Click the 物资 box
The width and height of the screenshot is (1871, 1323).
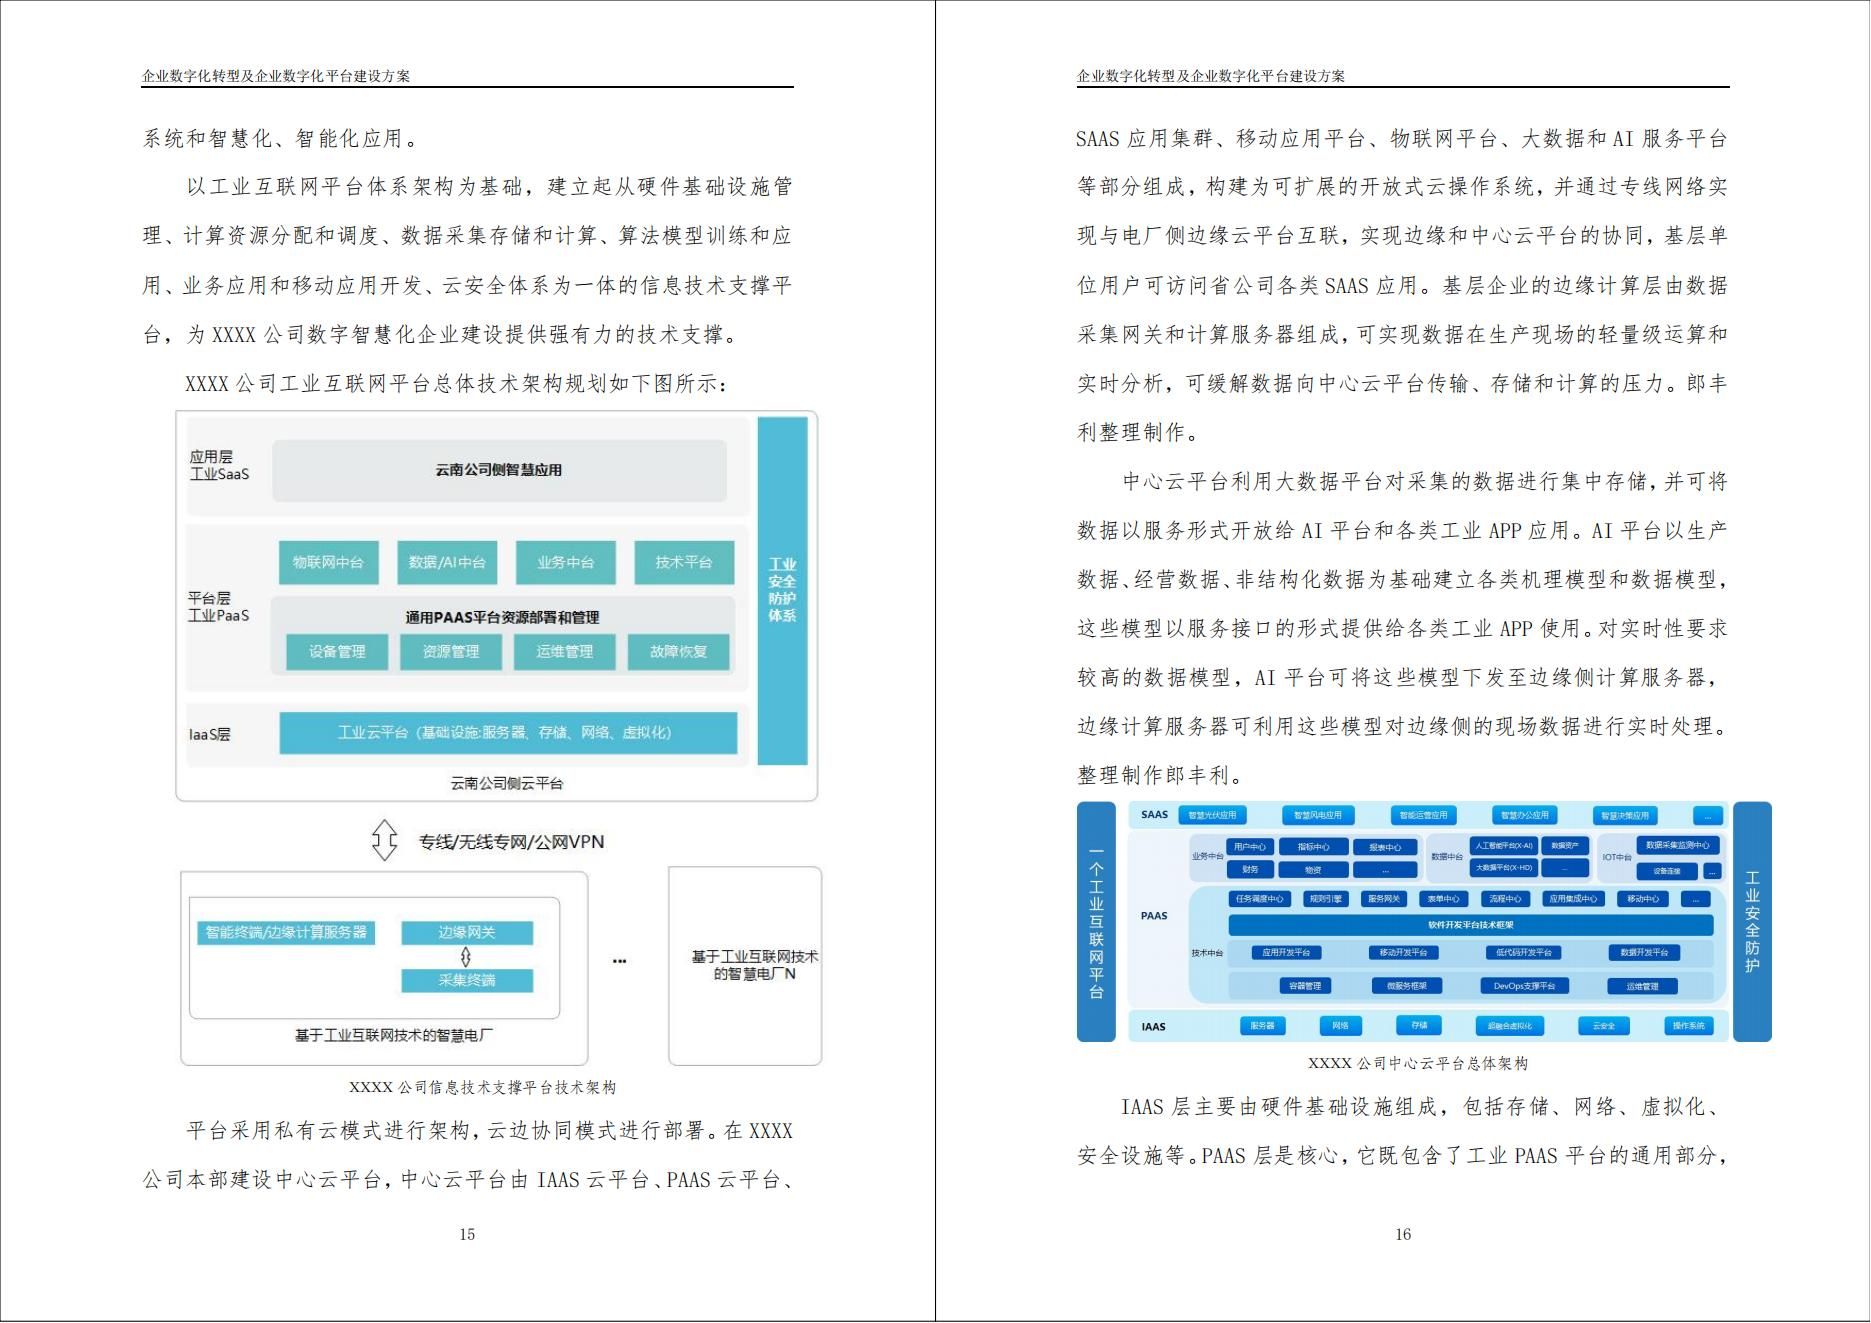tap(1313, 869)
